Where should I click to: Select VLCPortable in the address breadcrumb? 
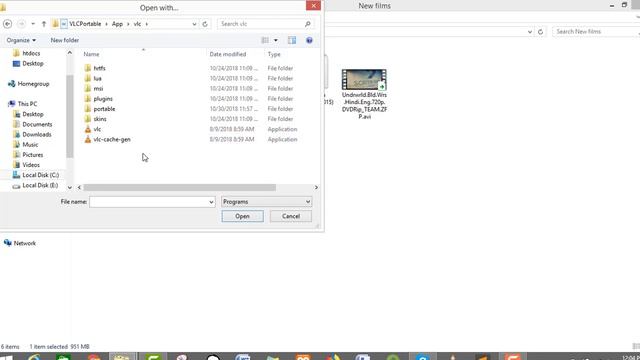click(x=85, y=24)
